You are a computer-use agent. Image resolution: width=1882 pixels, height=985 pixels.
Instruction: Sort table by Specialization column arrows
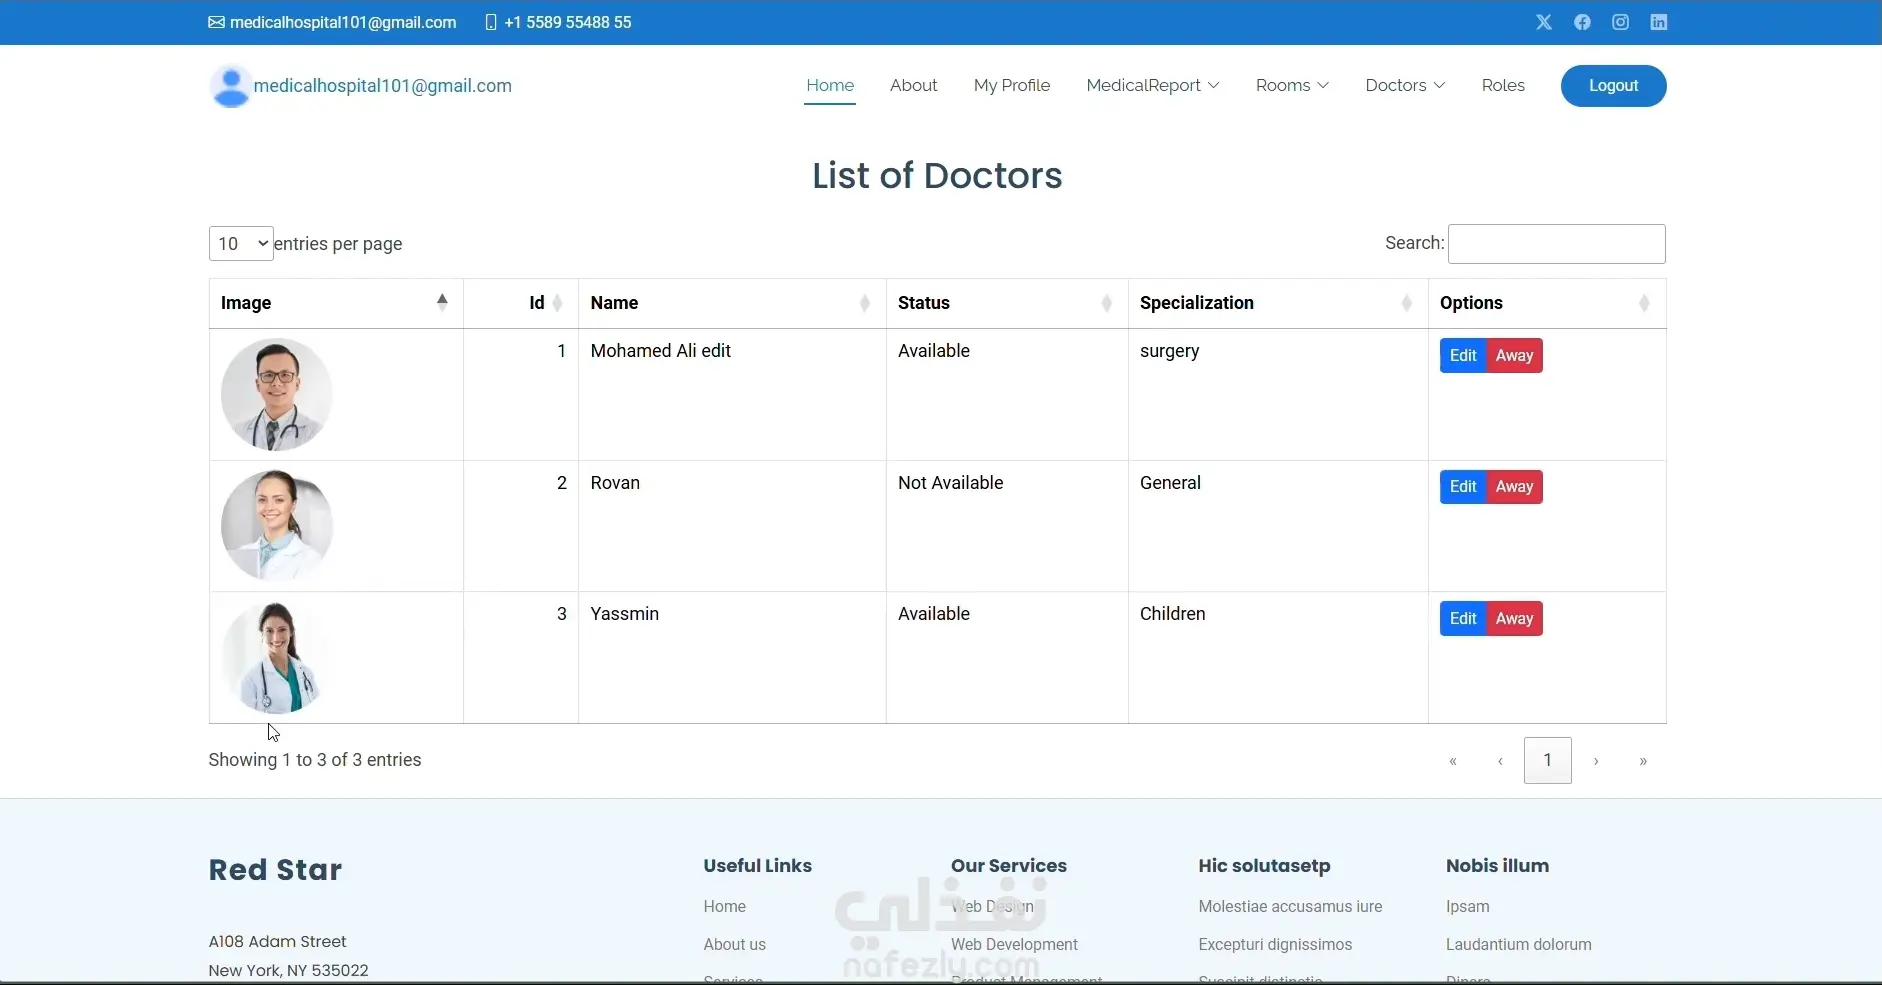coord(1407,303)
